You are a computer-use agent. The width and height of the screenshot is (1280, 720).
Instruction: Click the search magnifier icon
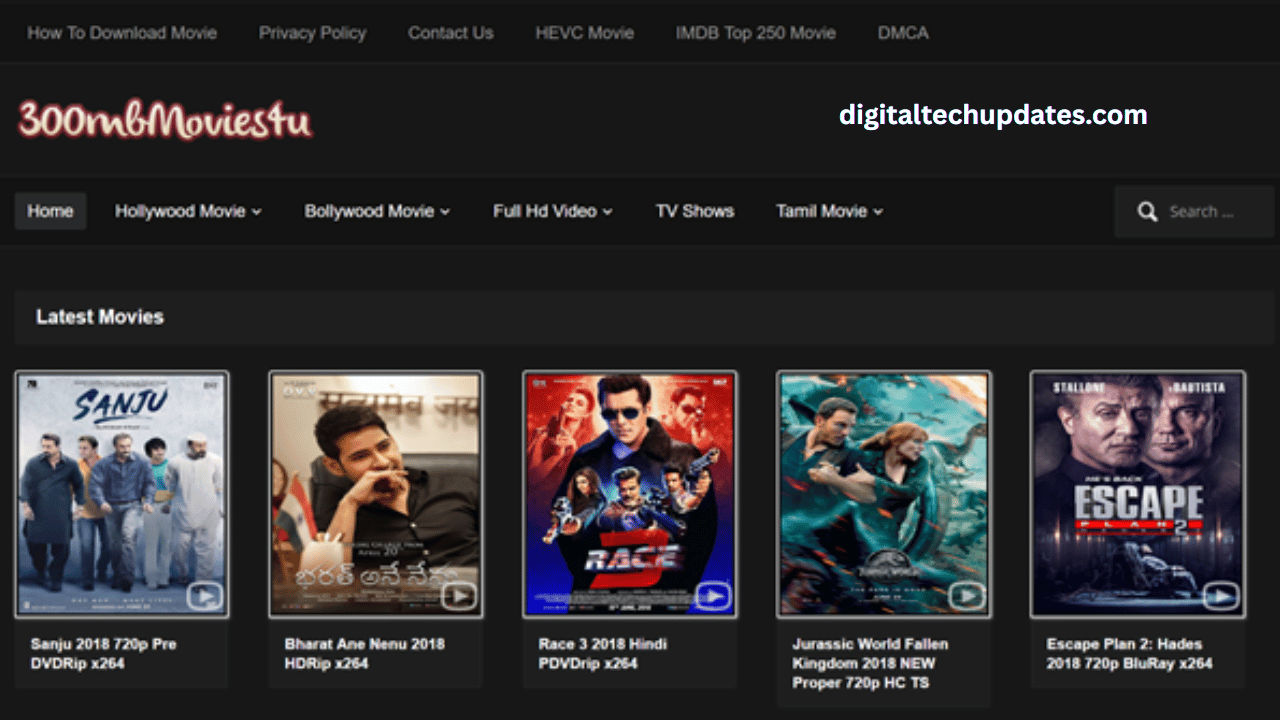(1147, 212)
